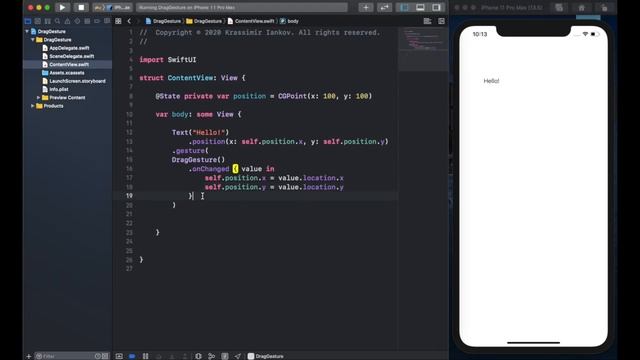Click the Run (play) button in Xcode toolbar
This screenshot has height=360, width=640.
(x=62, y=7)
